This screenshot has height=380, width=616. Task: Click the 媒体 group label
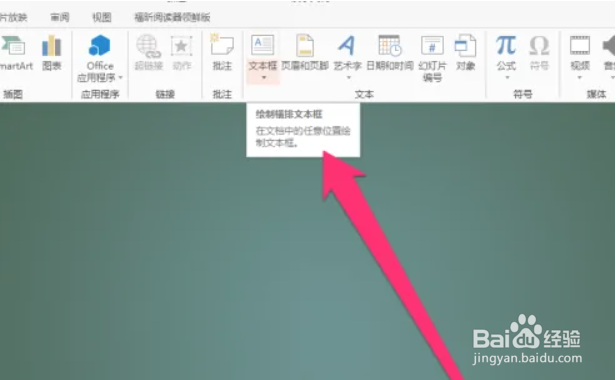596,94
